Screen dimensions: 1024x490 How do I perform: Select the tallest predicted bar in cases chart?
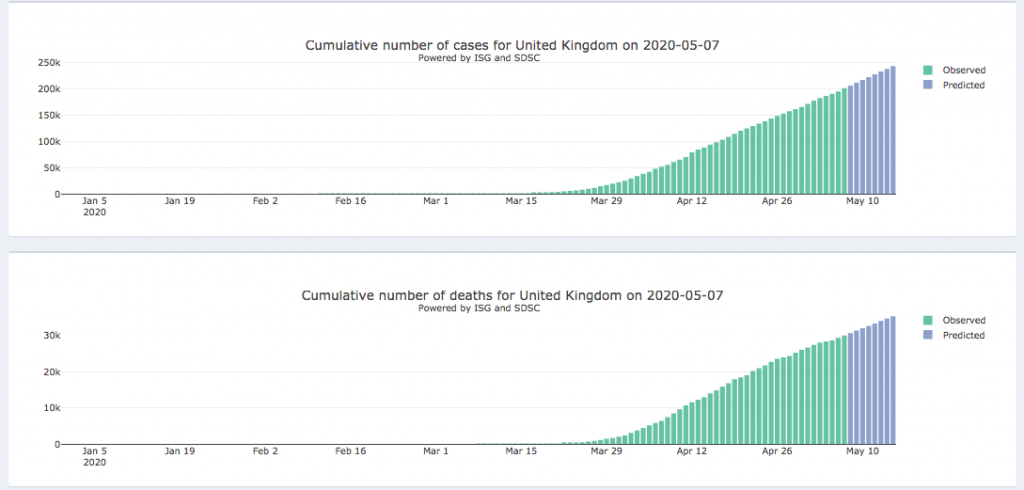(x=892, y=130)
